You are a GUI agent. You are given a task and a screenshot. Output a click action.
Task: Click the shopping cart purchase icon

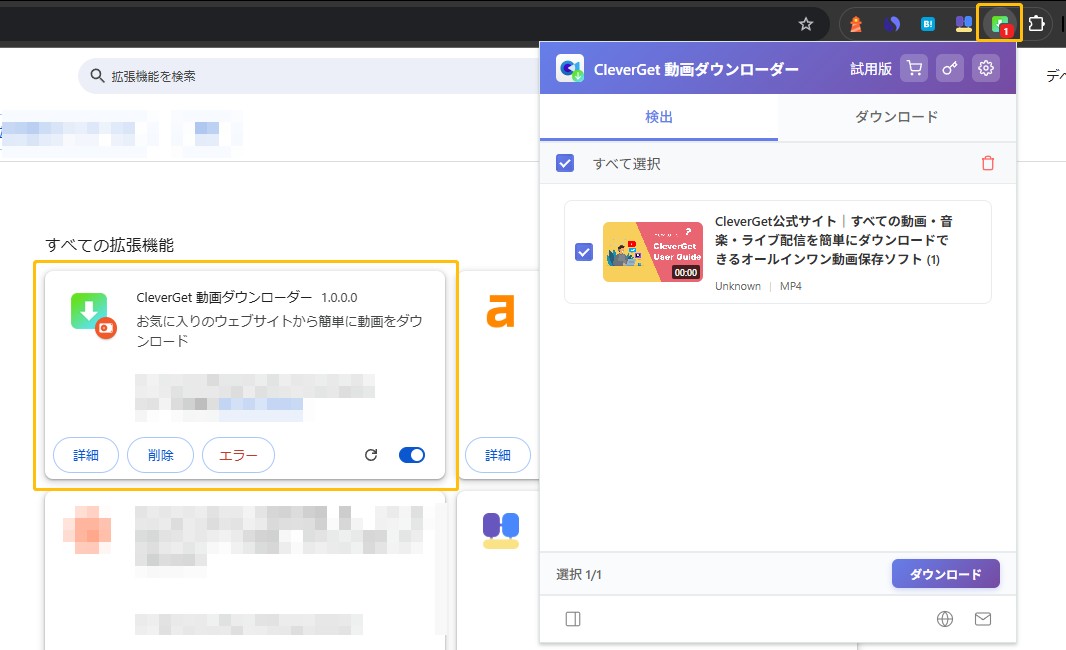(x=914, y=68)
